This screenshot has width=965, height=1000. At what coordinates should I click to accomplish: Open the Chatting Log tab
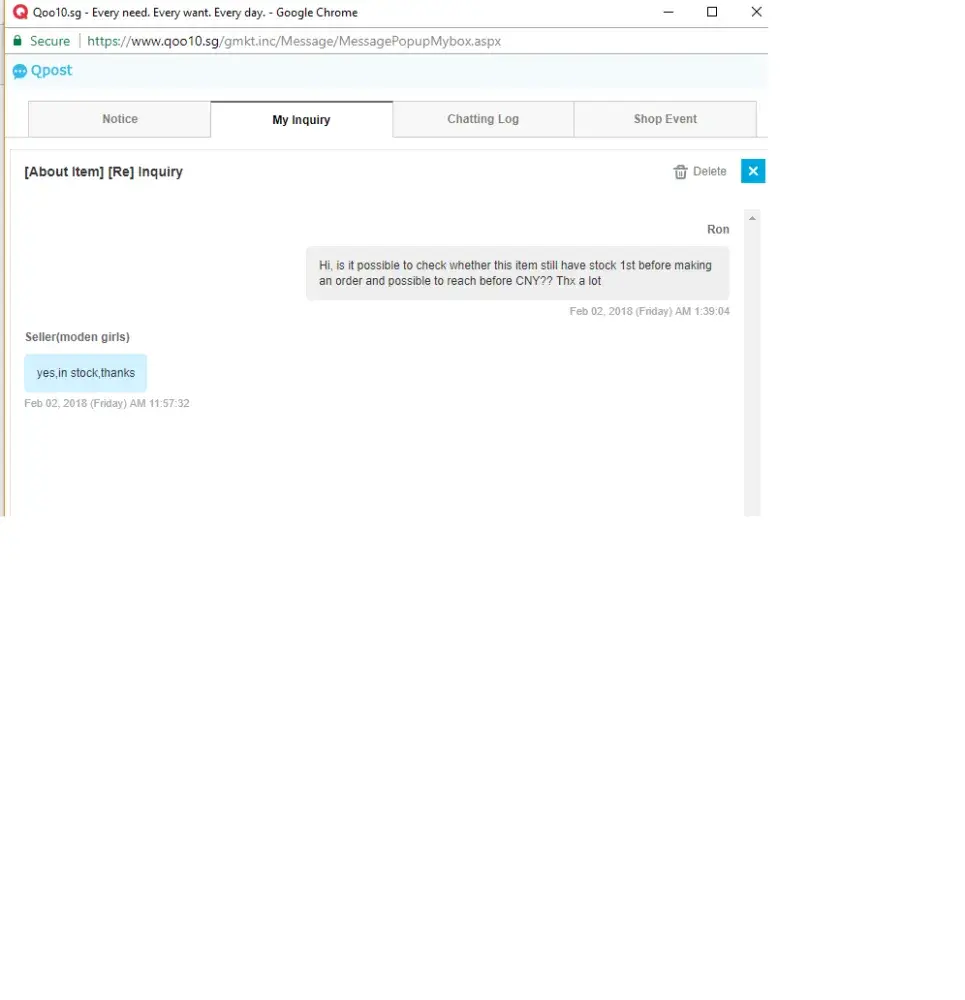point(483,119)
